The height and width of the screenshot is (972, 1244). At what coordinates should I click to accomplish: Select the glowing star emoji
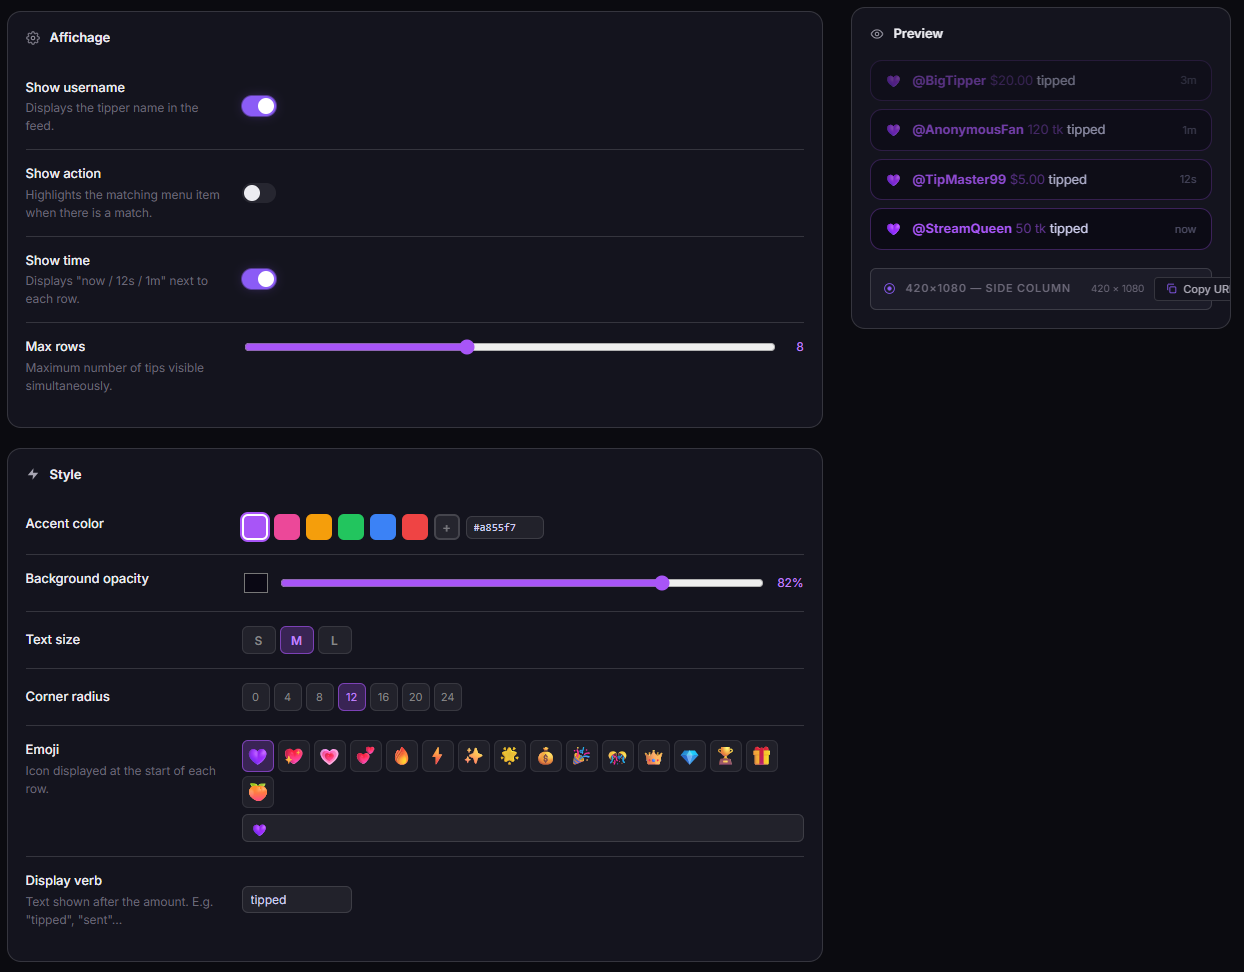(x=510, y=756)
